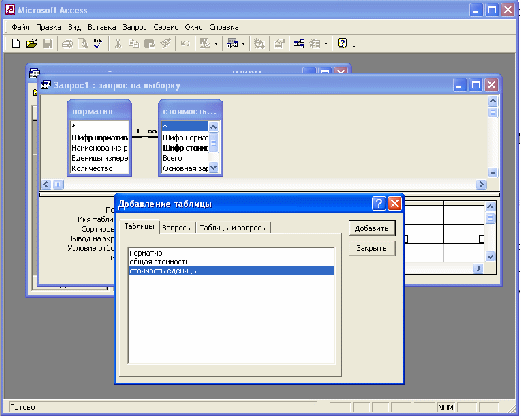This screenshot has width=521, height=419.
Task: Click the Code toolbar icon
Action: point(259,44)
